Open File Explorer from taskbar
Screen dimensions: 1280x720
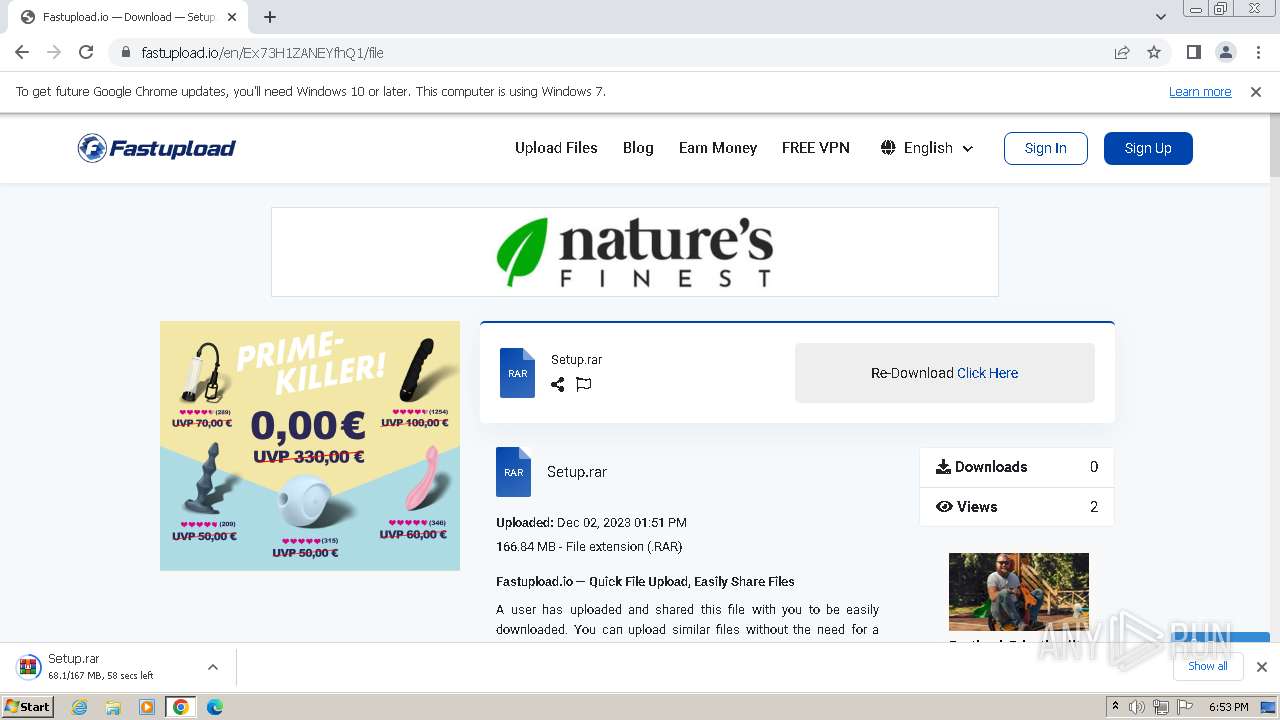coord(113,707)
